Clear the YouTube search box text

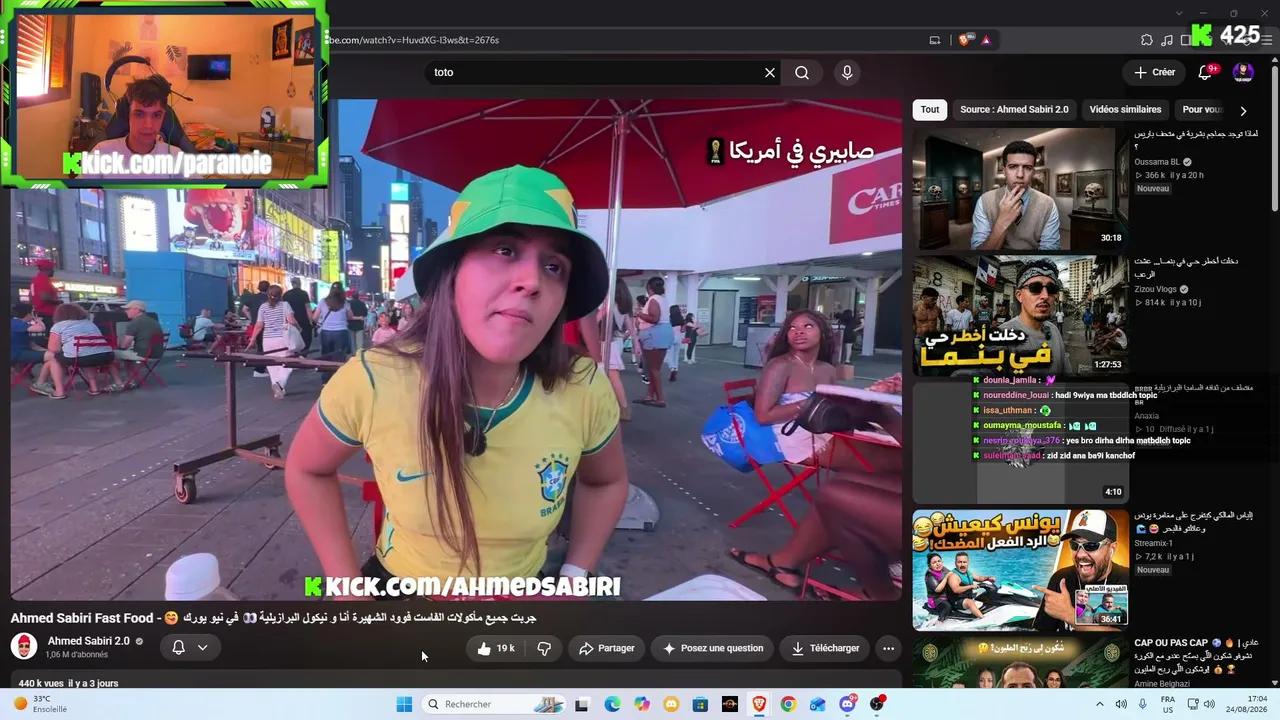coord(770,73)
